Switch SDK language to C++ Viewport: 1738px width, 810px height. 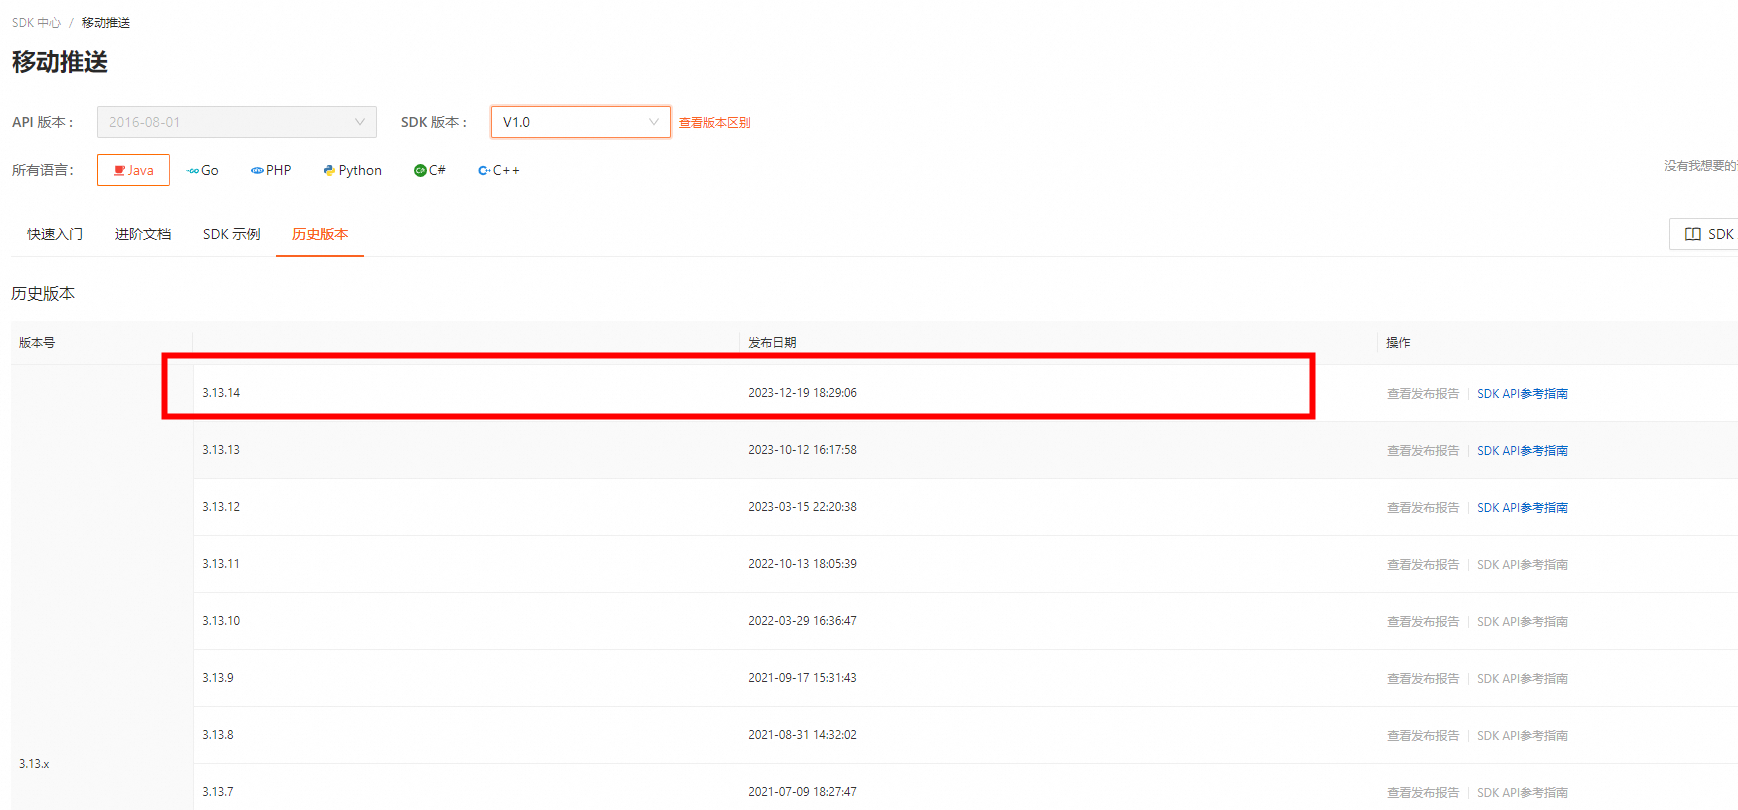tap(499, 170)
